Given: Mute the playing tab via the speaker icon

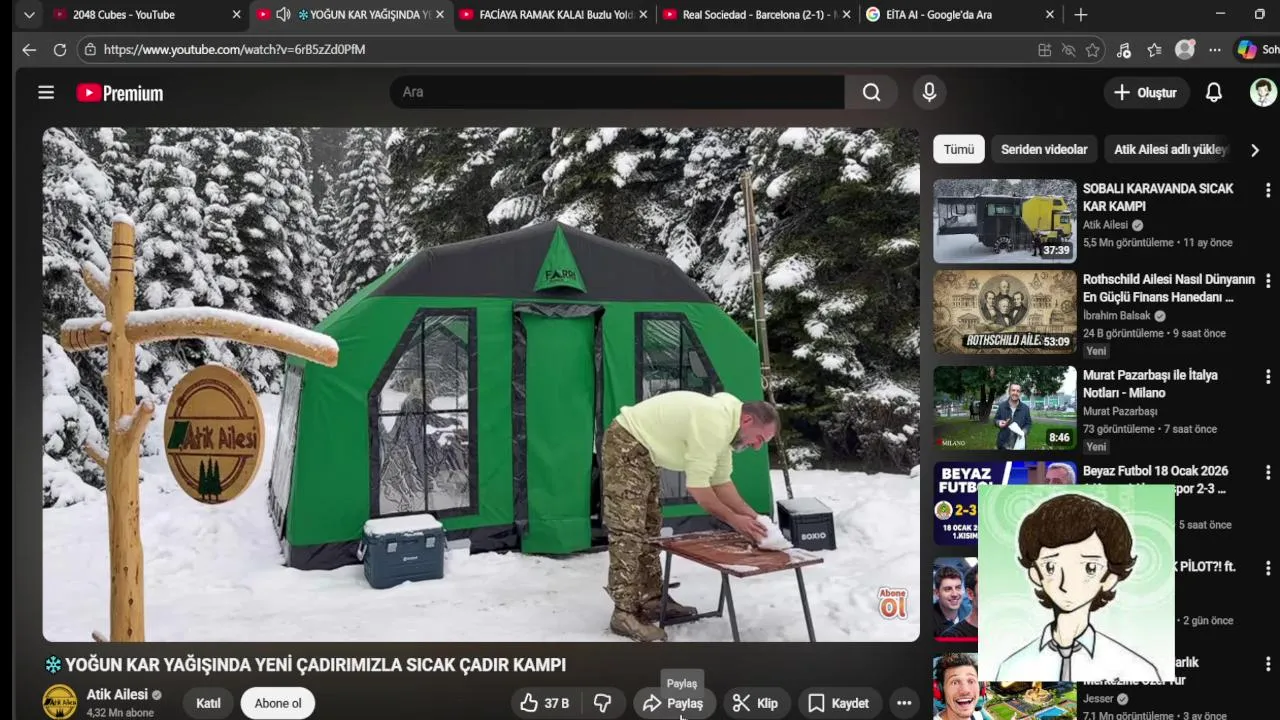Looking at the screenshot, I should click(x=283, y=15).
